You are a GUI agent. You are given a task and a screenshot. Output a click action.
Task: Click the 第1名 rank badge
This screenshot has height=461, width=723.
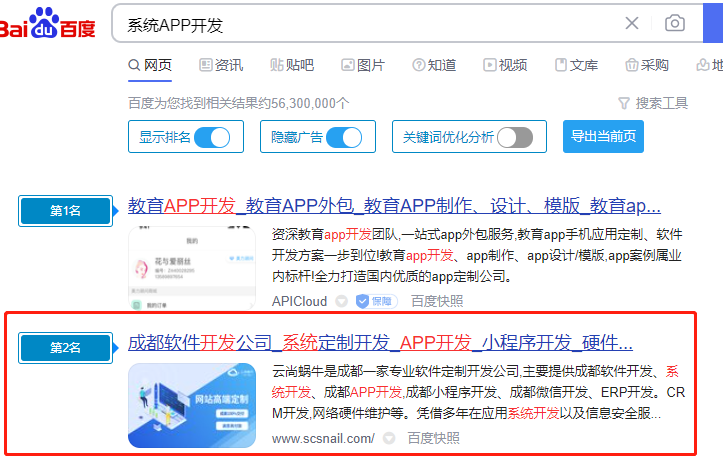64,210
